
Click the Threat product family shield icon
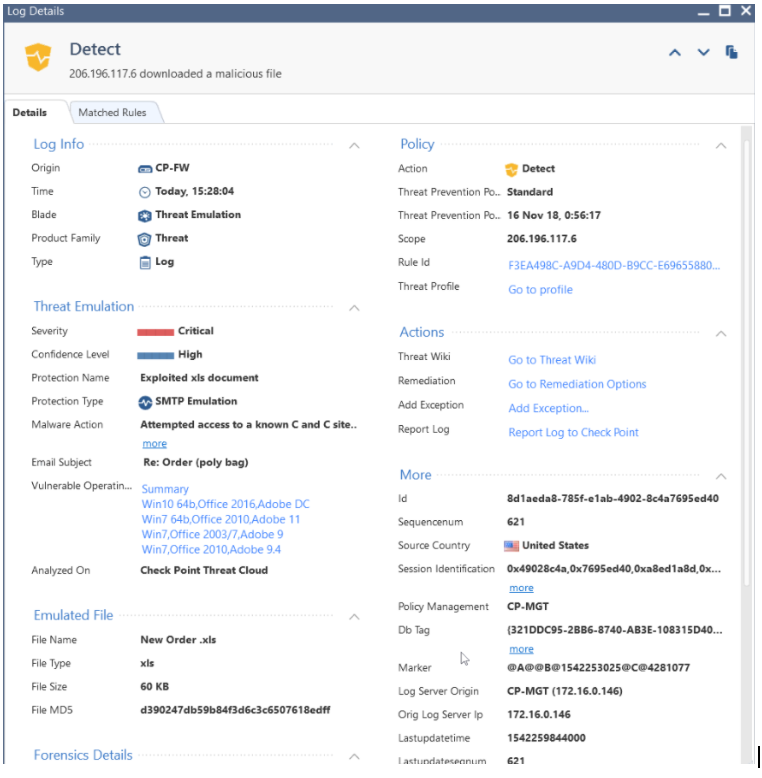(x=144, y=239)
